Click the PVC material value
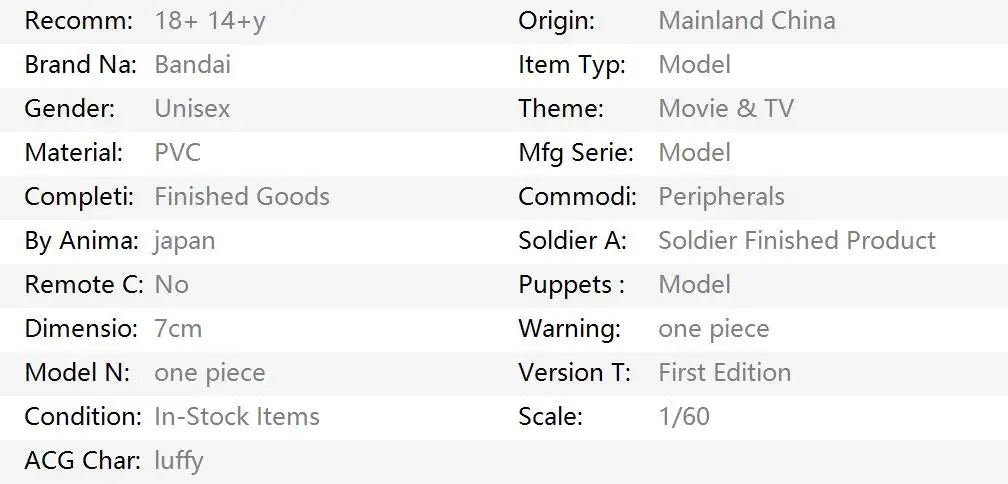1008x484 pixels. (x=178, y=153)
